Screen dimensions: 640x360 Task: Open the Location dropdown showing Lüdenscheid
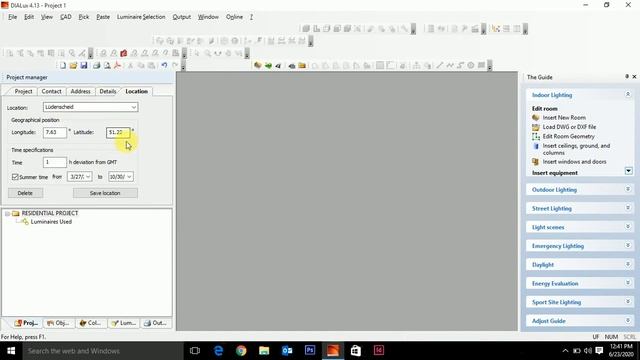(x=133, y=107)
